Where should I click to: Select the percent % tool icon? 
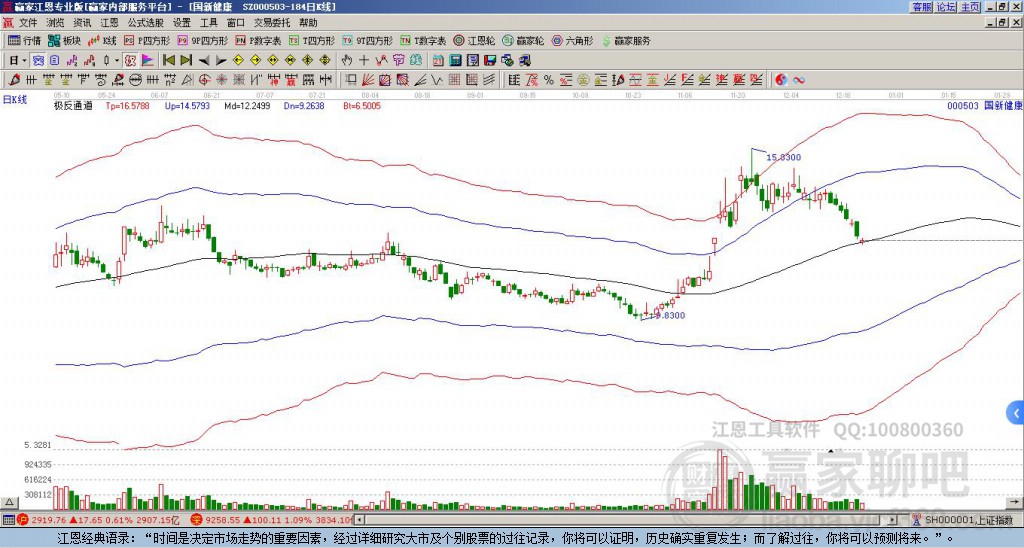pyautogui.click(x=549, y=80)
